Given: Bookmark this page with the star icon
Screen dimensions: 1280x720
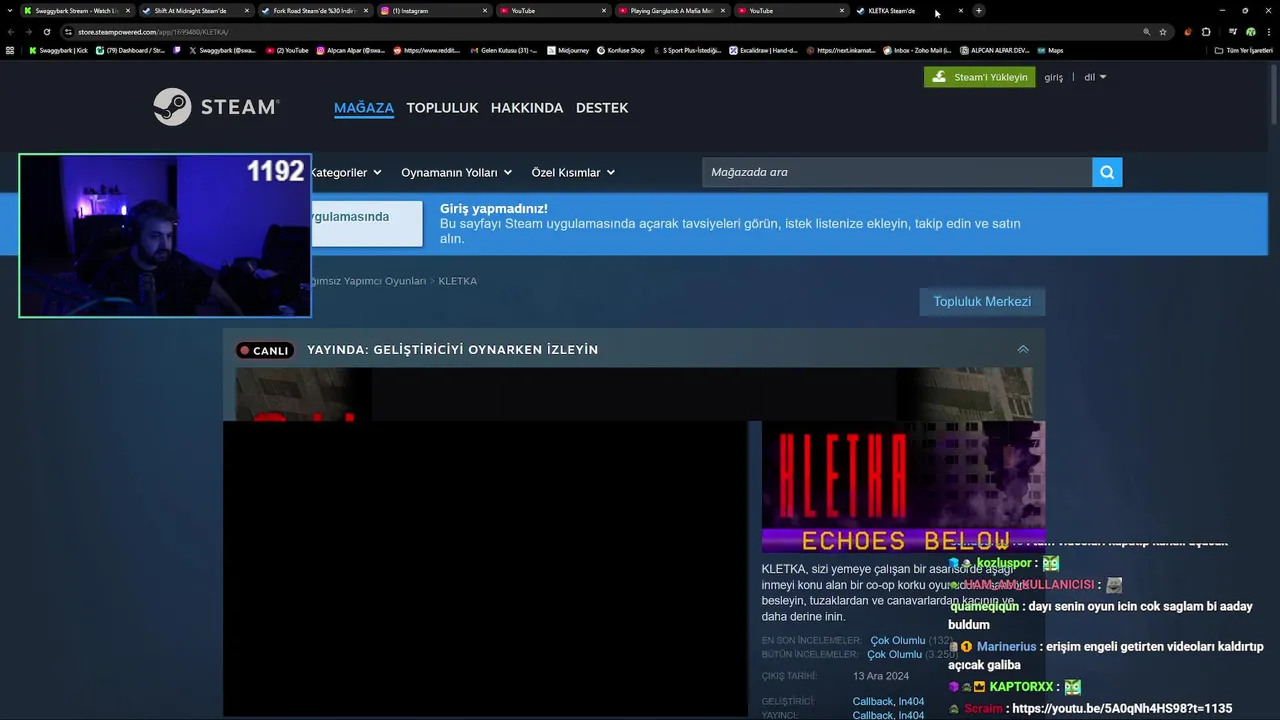Looking at the screenshot, I should click(x=1163, y=32).
